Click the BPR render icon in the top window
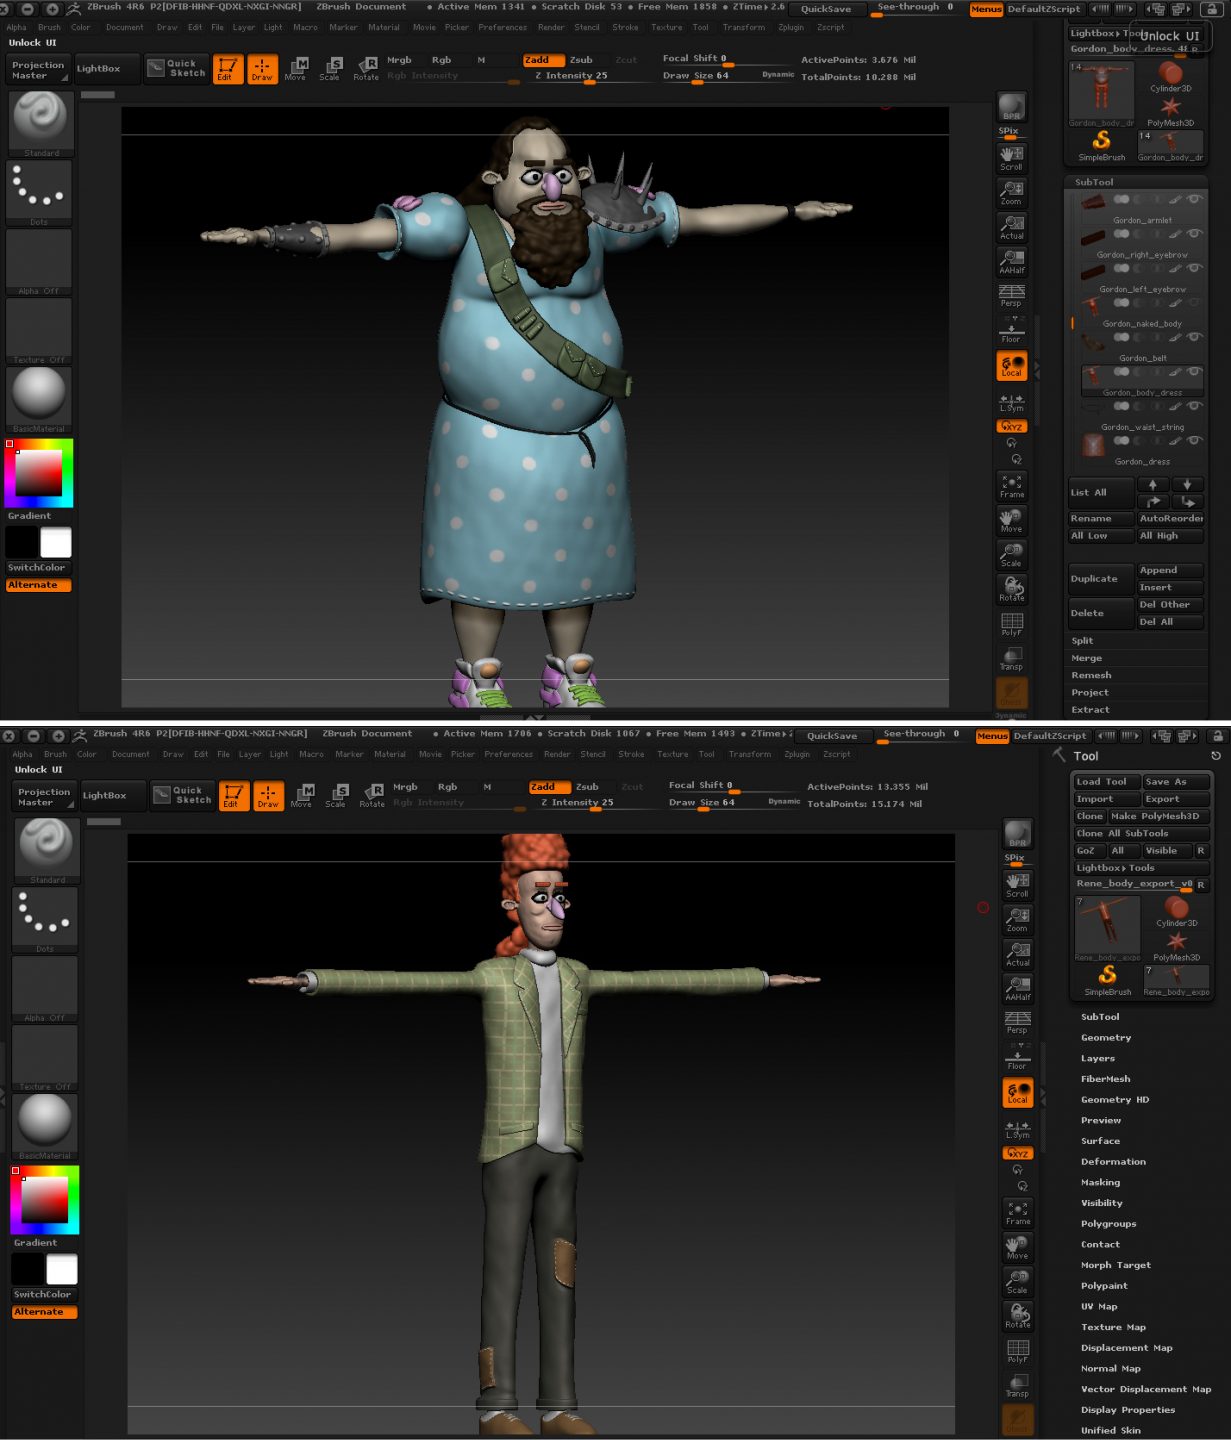 (1011, 108)
